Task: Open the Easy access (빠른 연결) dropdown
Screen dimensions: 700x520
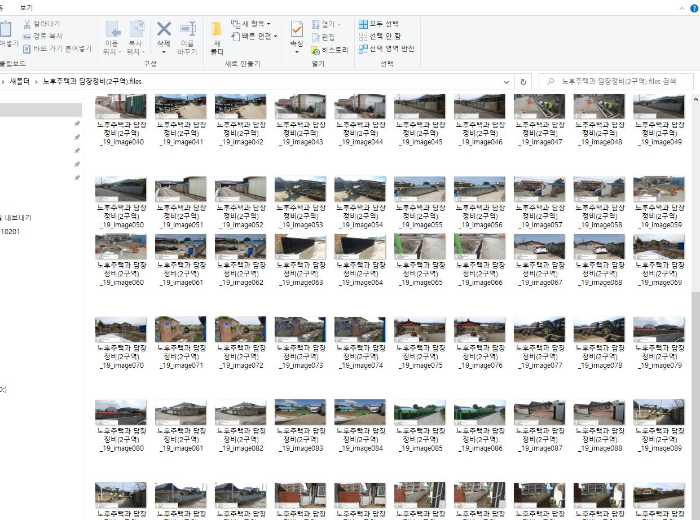Action: click(x=275, y=37)
